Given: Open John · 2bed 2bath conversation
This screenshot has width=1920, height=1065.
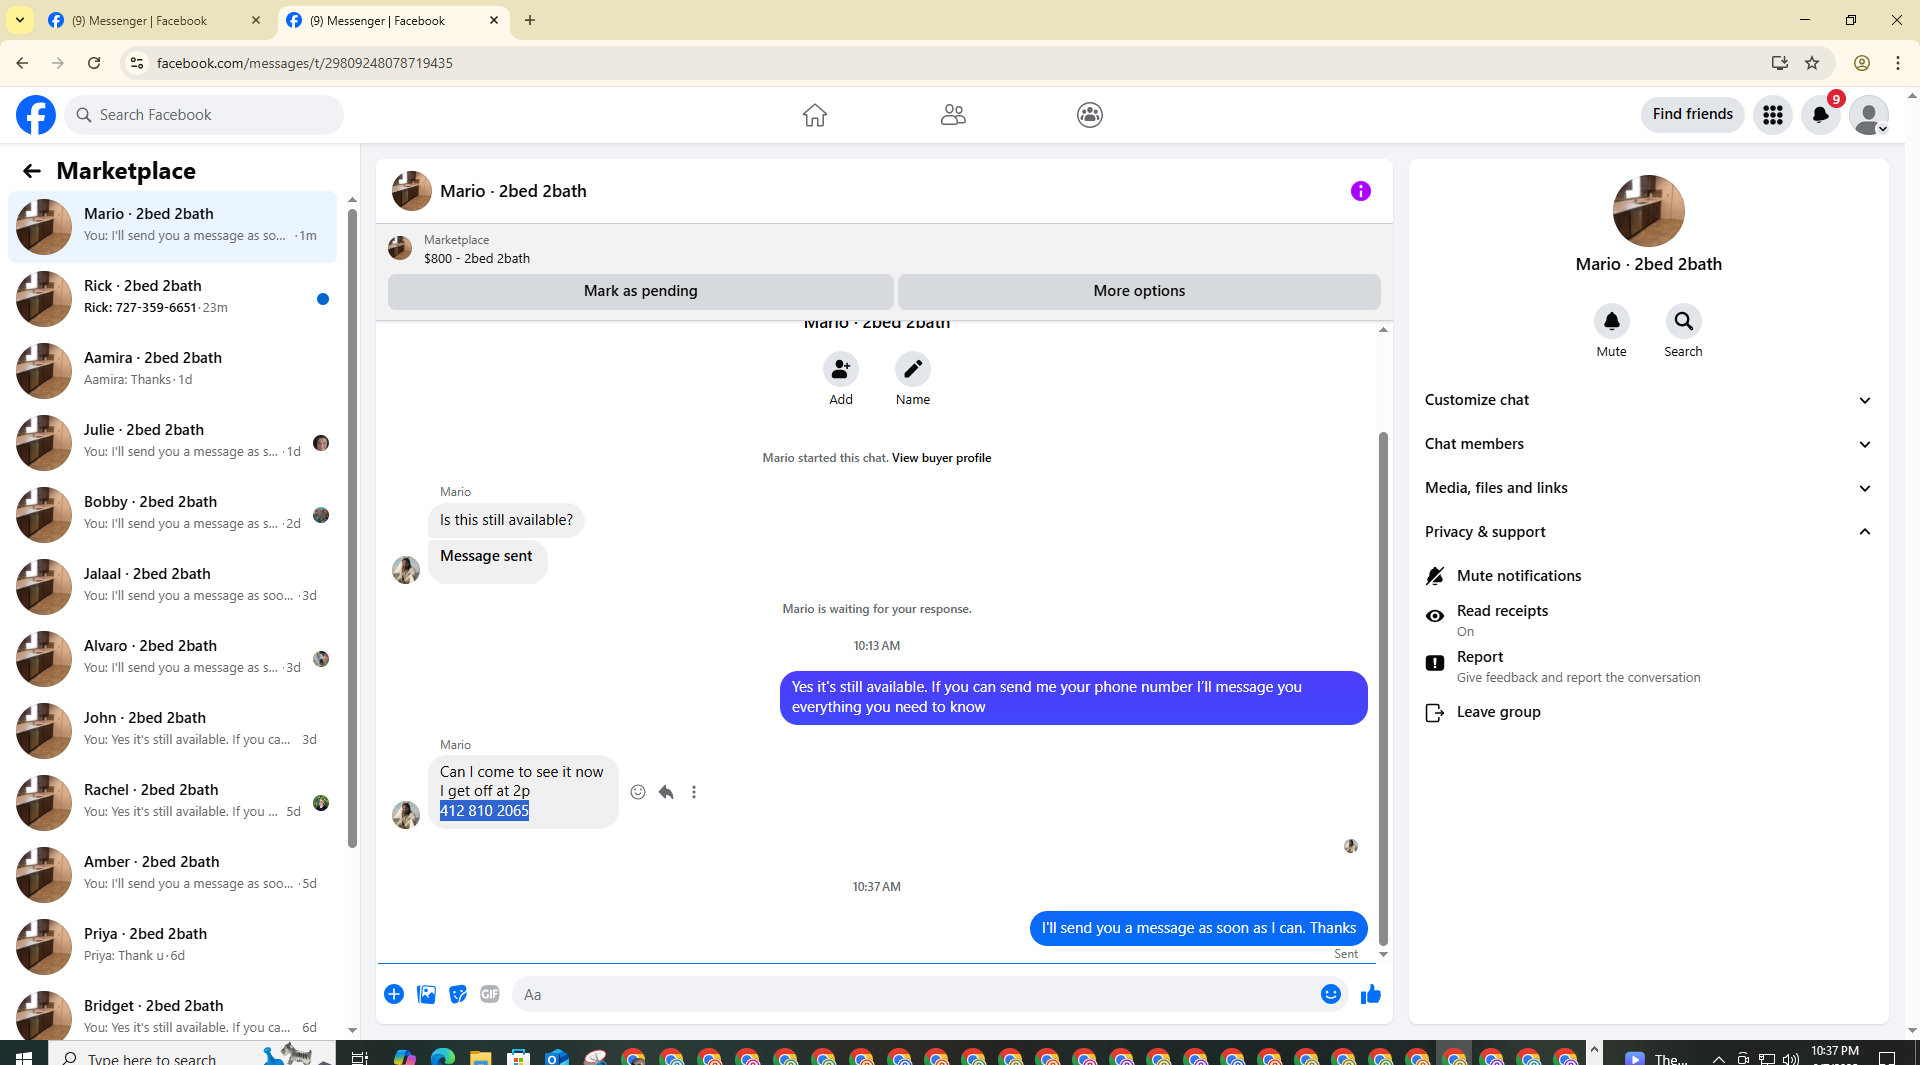Looking at the screenshot, I should coord(173,730).
